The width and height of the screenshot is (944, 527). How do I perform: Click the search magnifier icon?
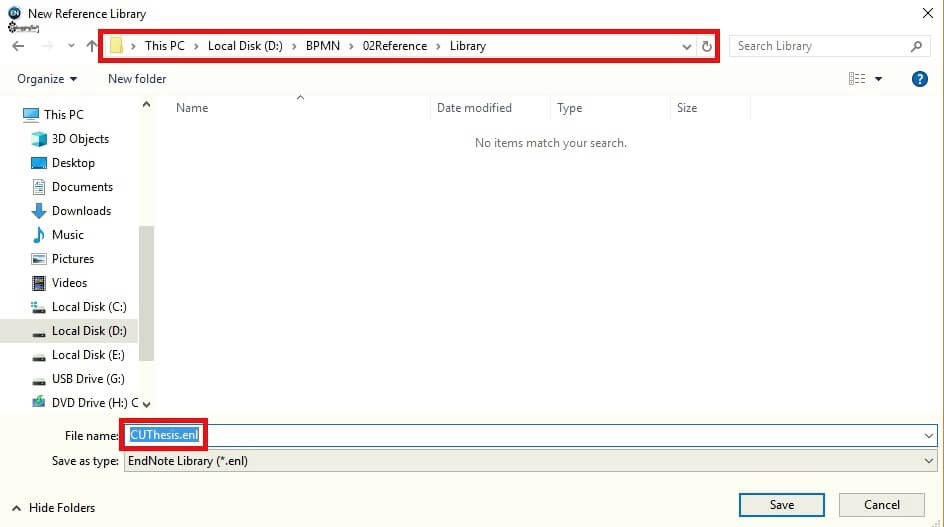[916, 46]
